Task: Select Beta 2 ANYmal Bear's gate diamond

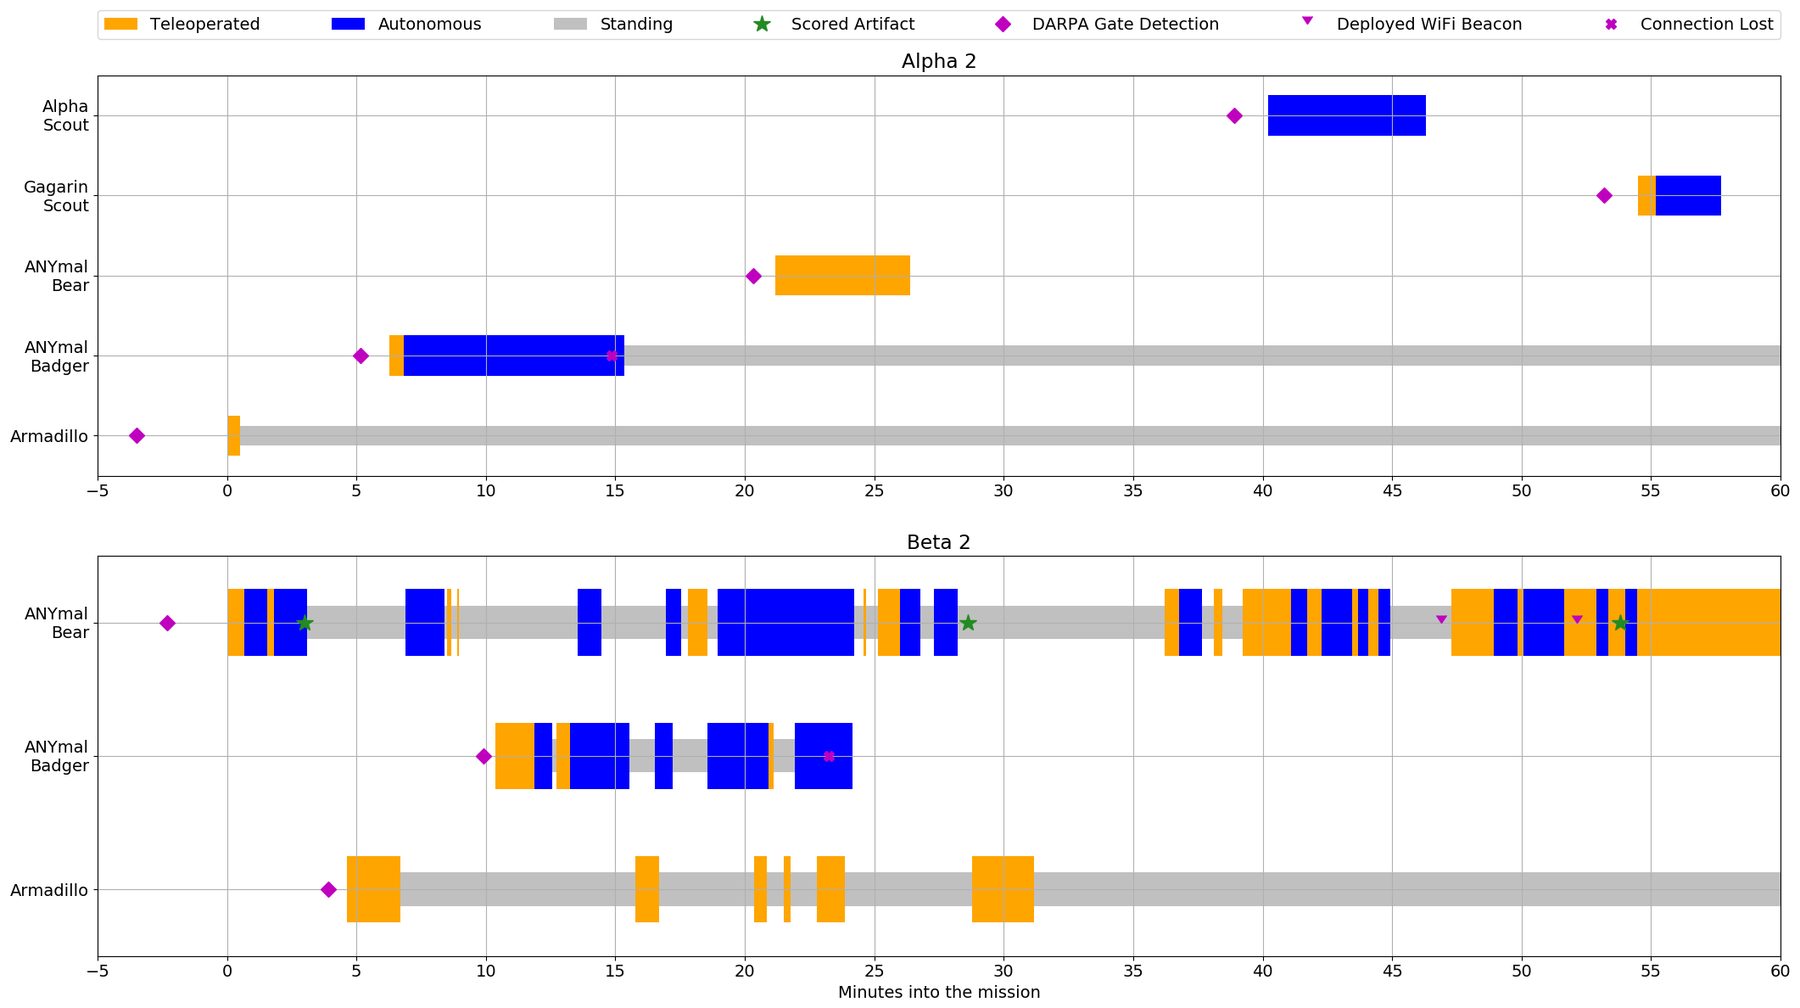Action: click(x=167, y=623)
